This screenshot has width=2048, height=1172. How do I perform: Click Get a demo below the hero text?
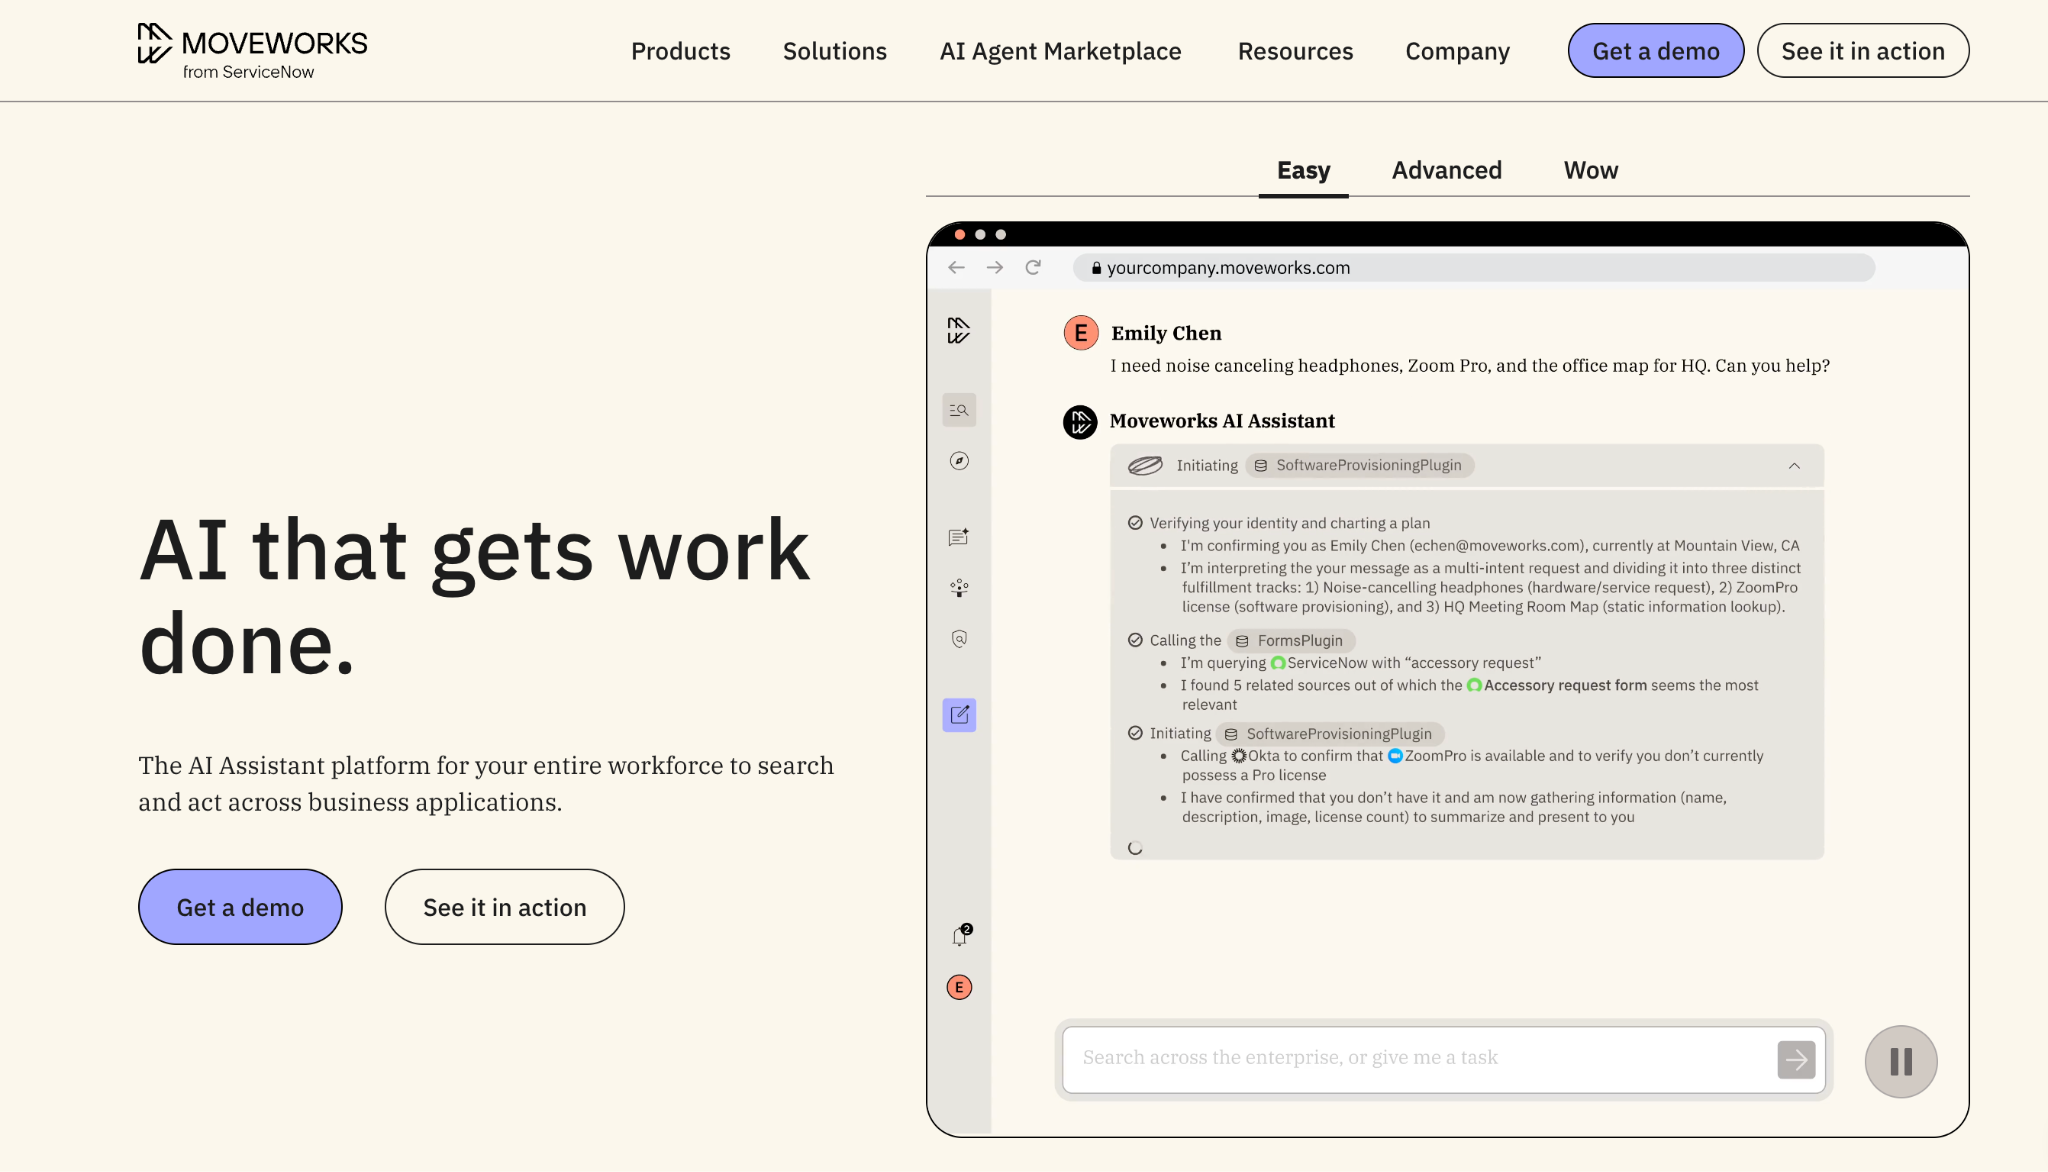click(x=240, y=907)
